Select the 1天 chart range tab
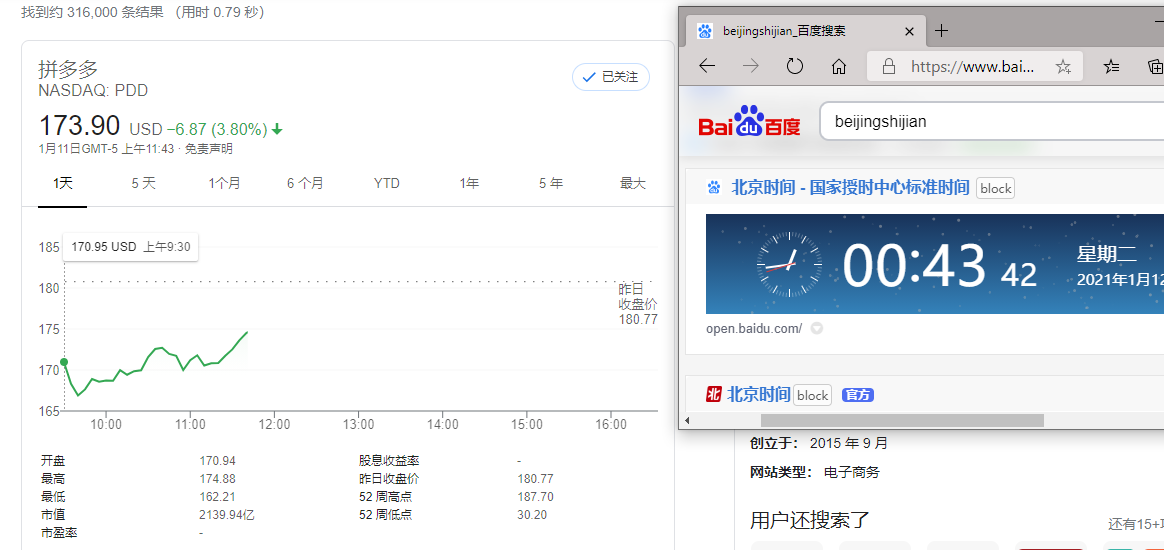Viewport: 1164px width, 550px height. click(62, 183)
